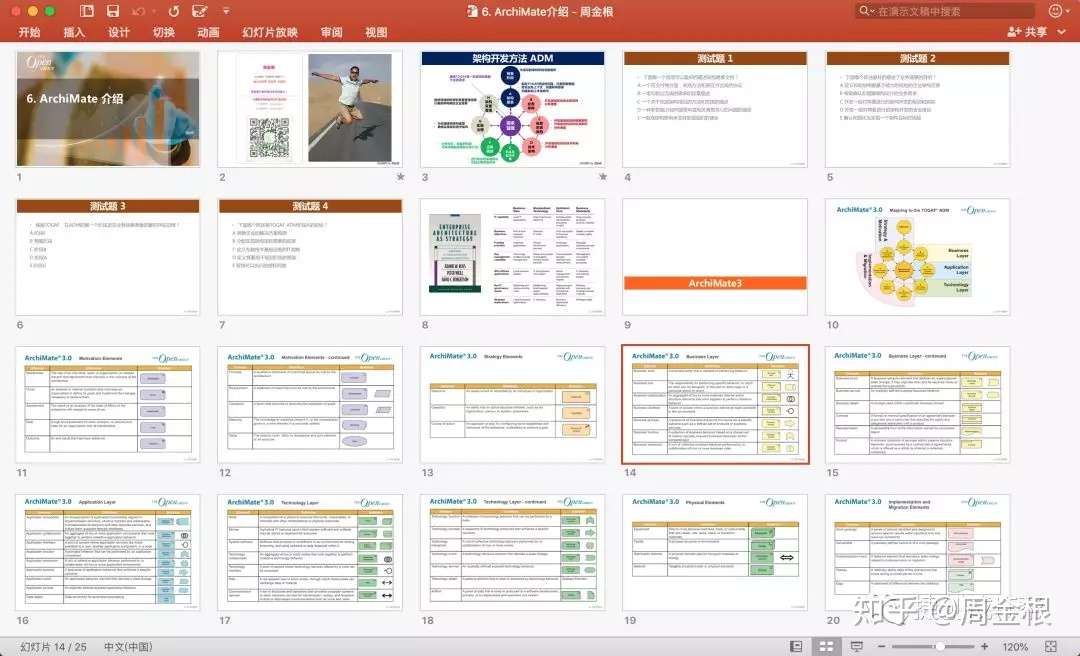1080x656 pixels.
Task: Select slide 15 Business Layer continued
Action: pyautogui.click(x=918, y=404)
